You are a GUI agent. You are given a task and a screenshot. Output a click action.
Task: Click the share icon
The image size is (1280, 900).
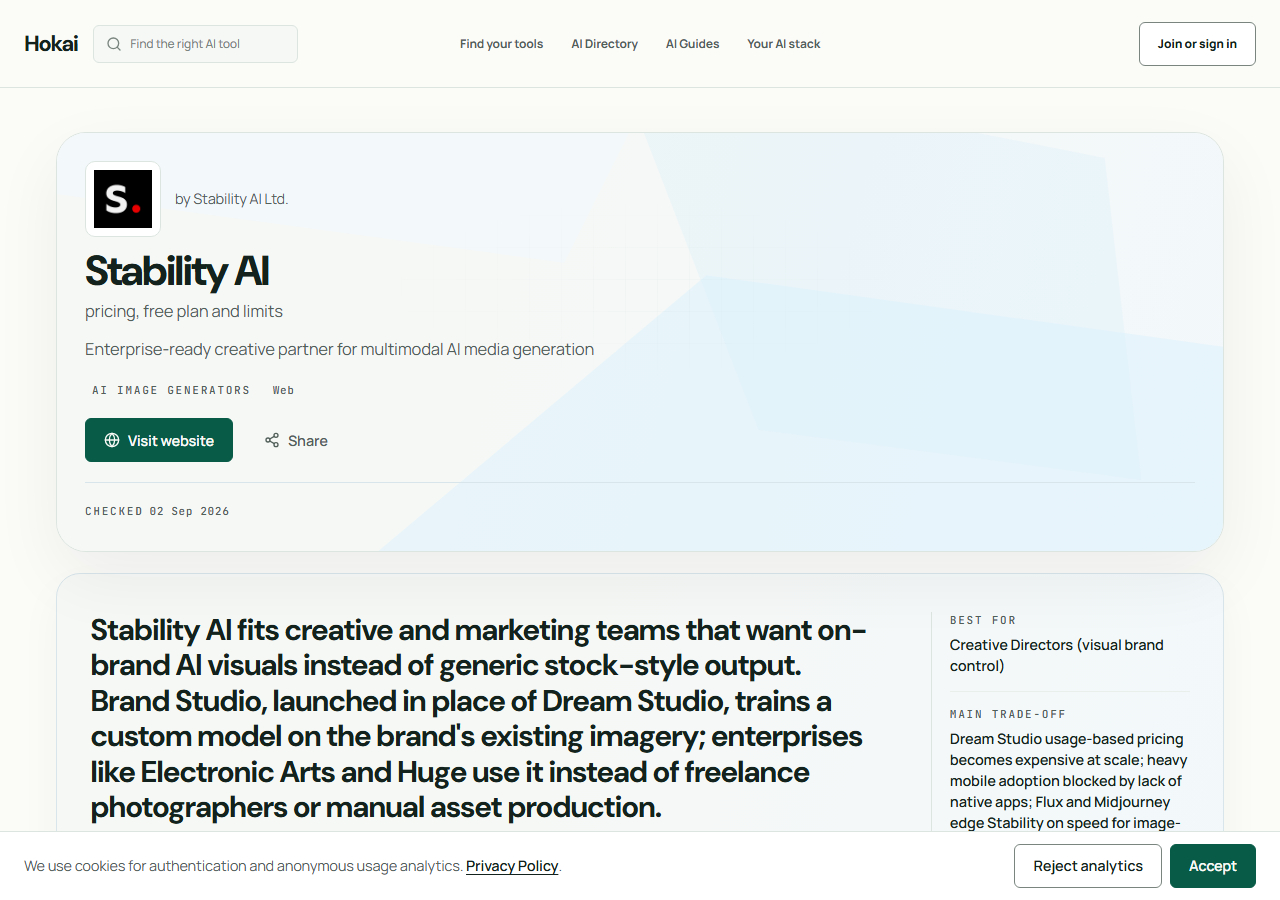coord(272,440)
